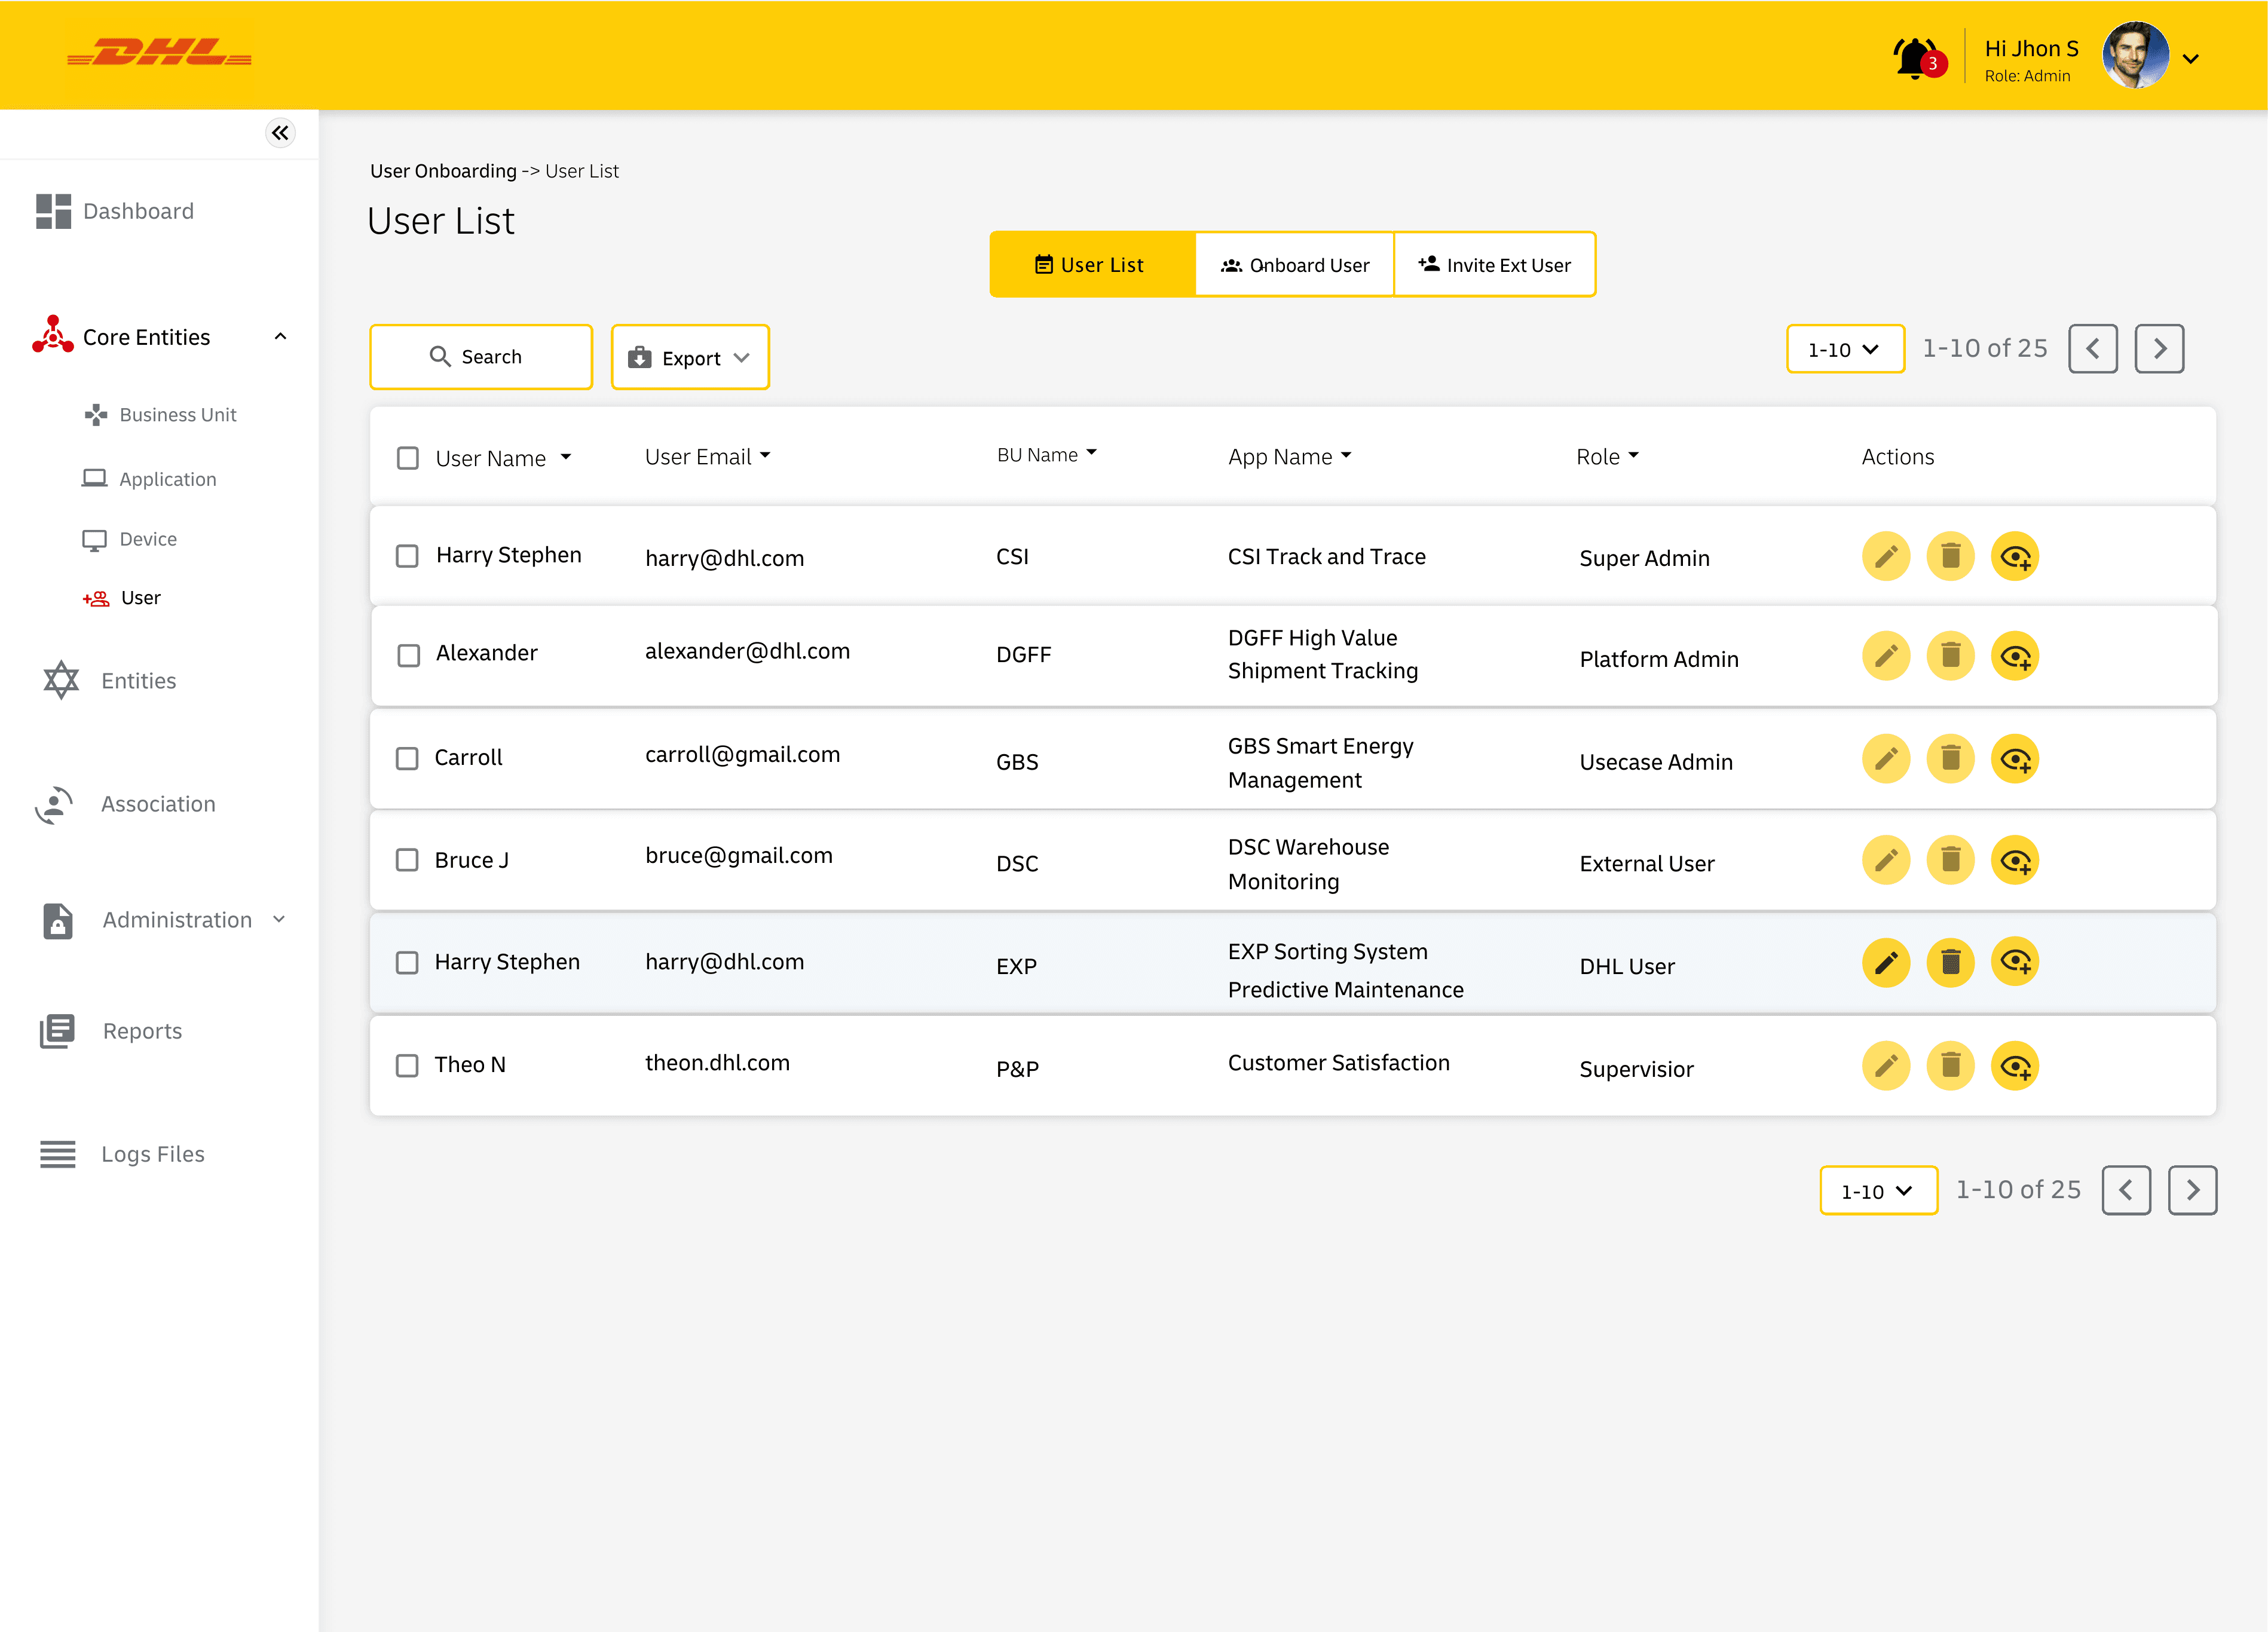Open Application in sidebar
Screen dimensions: 2268x1632
[x=149, y=479]
